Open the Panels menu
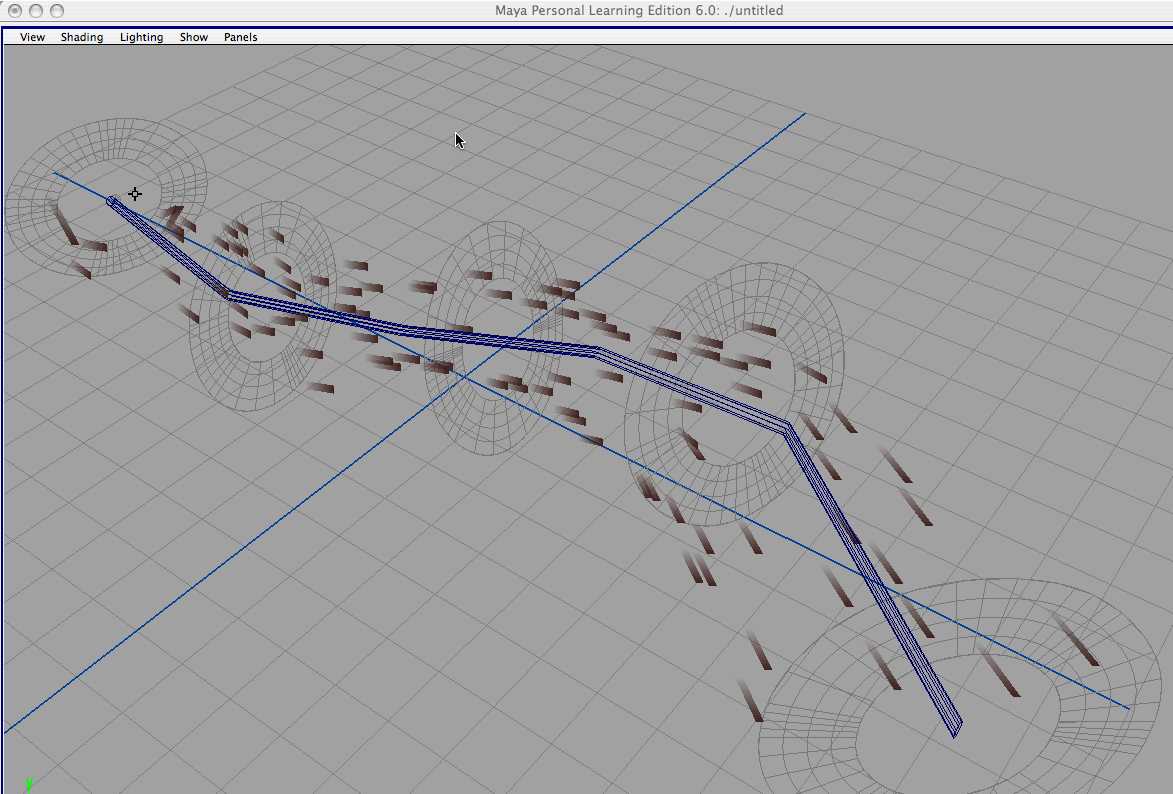Image resolution: width=1173 pixels, height=794 pixels. [240, 37]
